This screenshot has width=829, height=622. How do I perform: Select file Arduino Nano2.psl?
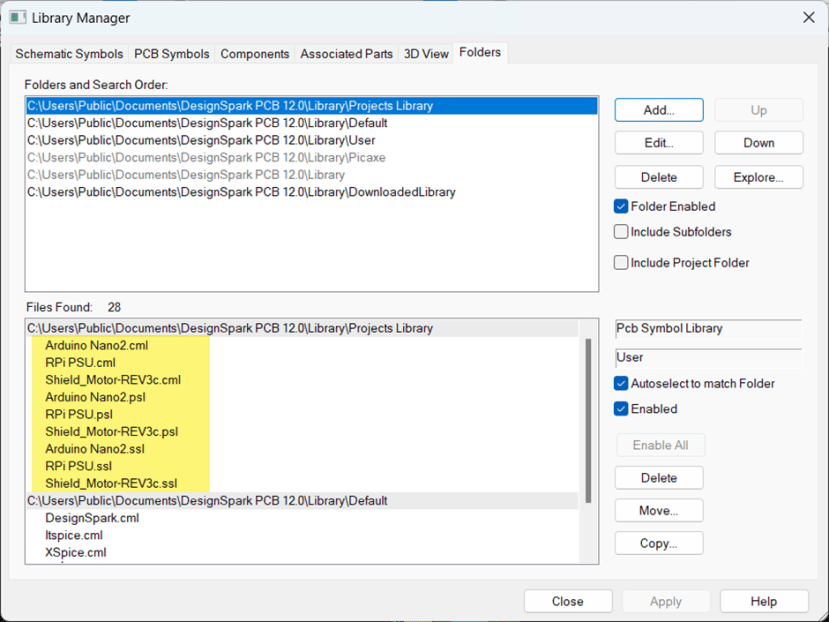(x=96, y=397)
